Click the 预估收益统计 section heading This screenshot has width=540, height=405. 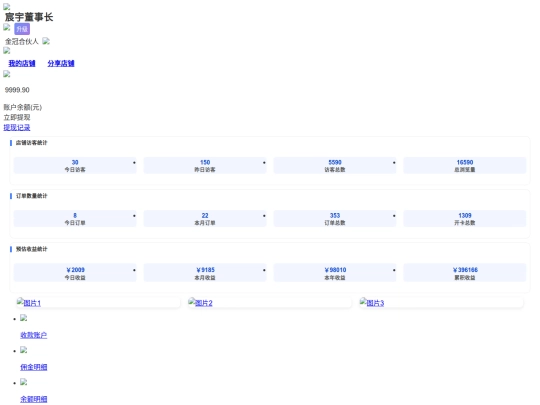(x=31, y=249)
